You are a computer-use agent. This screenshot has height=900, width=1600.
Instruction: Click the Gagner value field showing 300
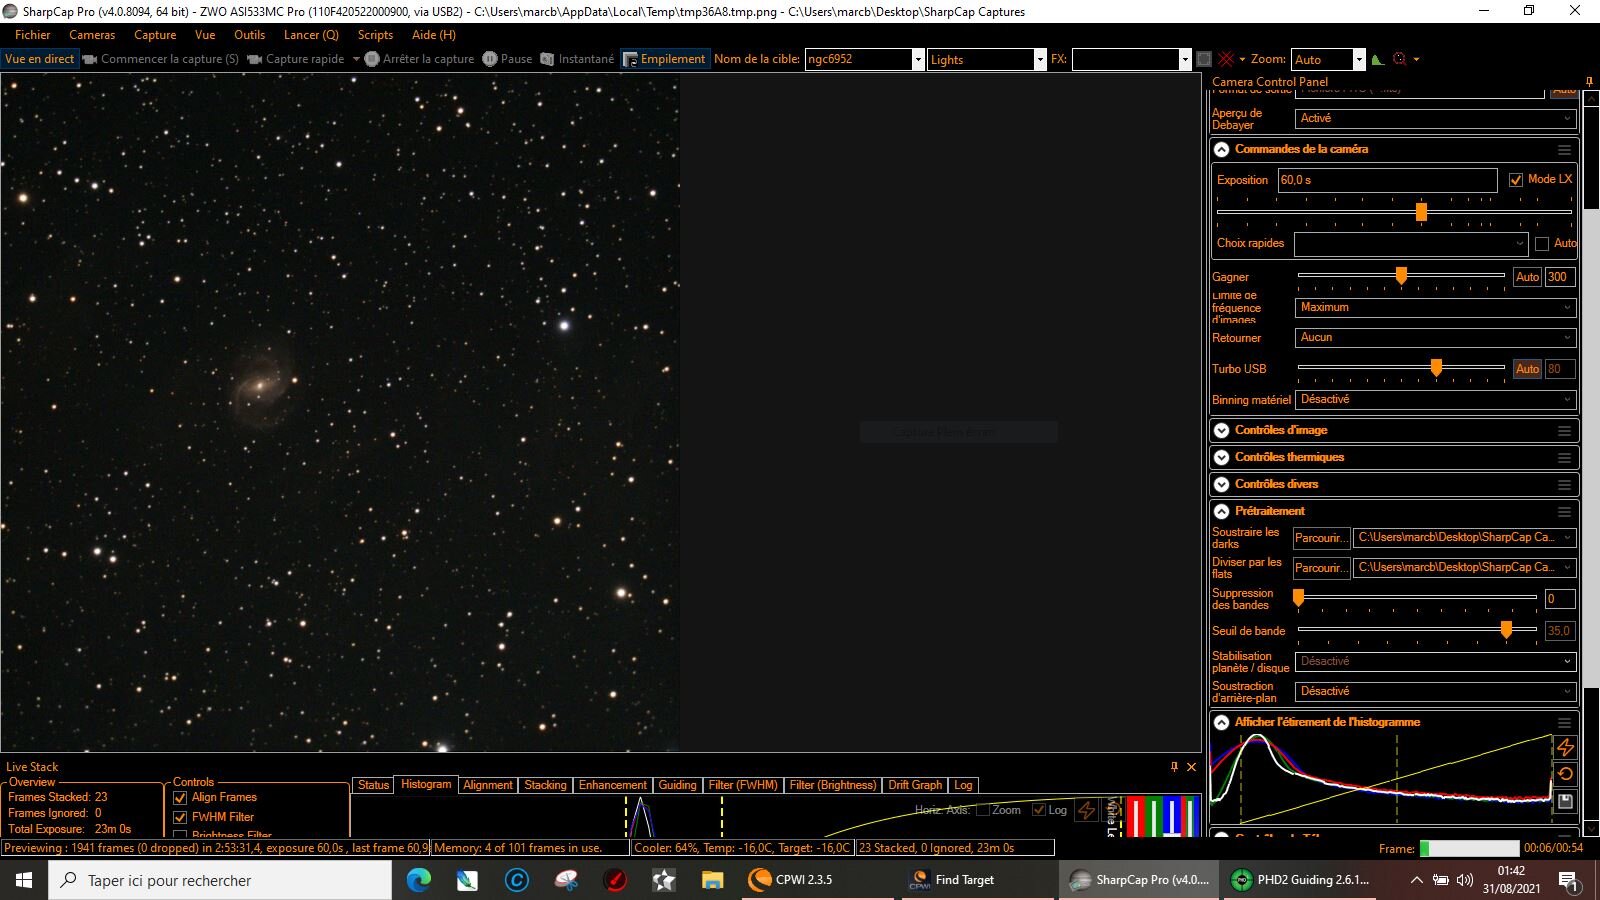point(1560,277)
